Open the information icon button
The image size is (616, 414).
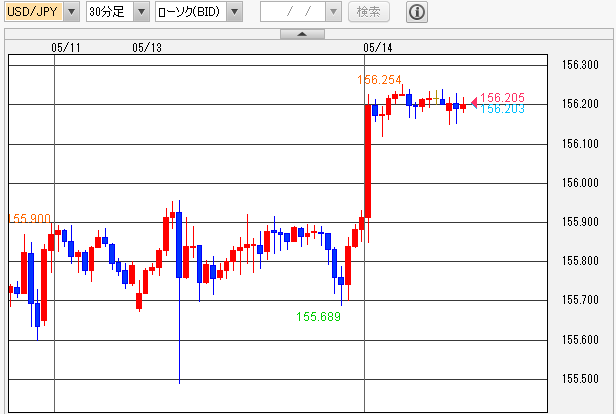click(x=416, y=12)
